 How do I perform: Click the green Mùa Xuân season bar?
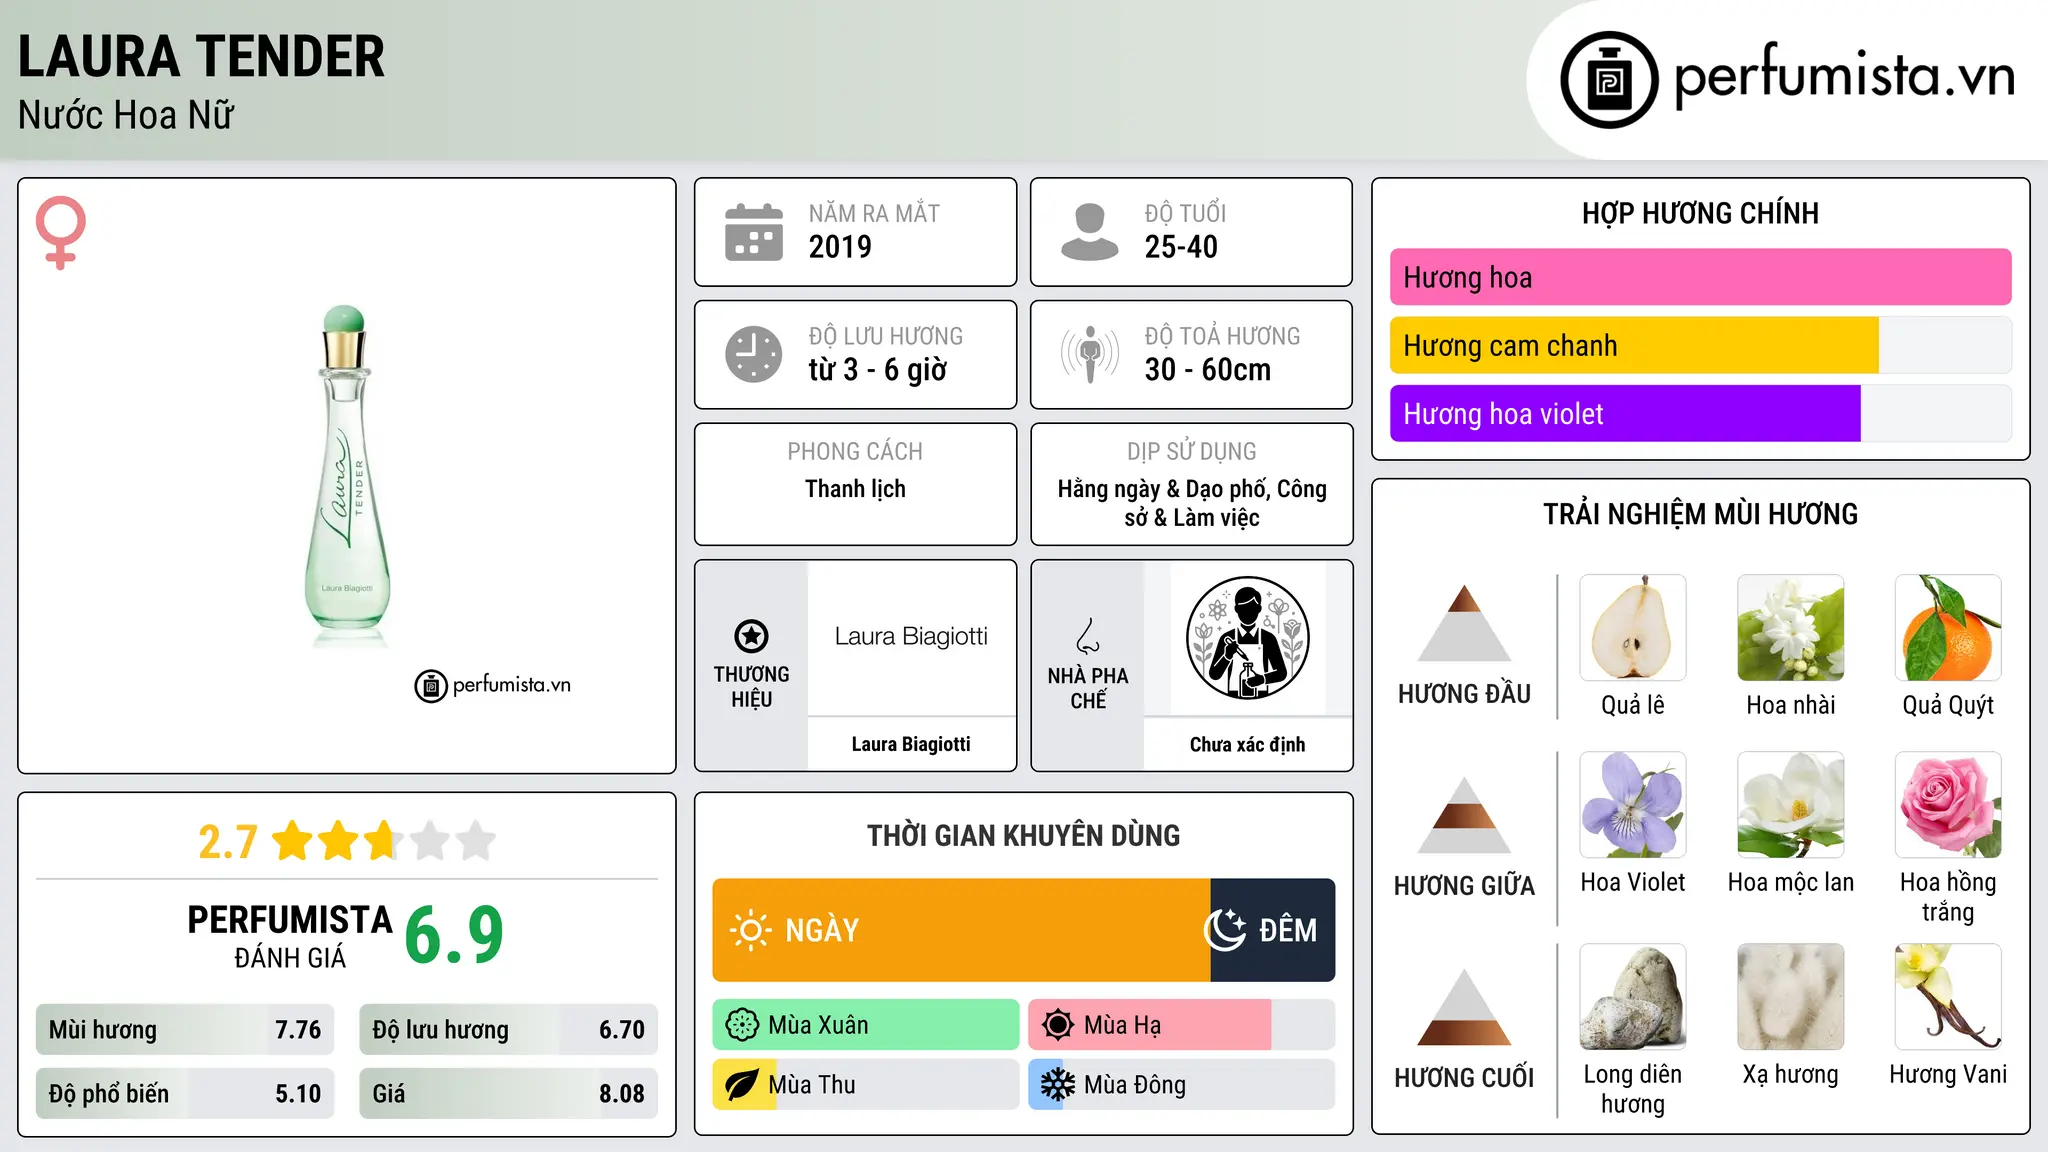point(866,1025)
